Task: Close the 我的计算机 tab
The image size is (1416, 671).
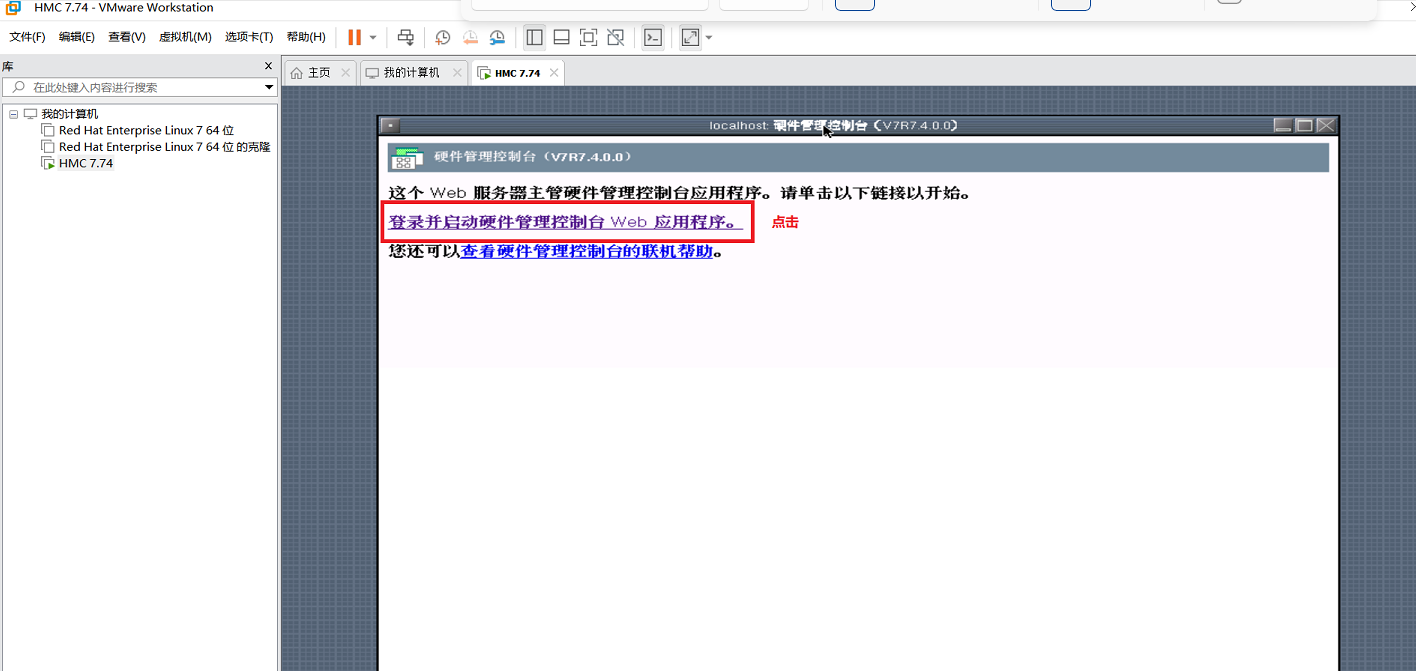Action: click(457, 73)
